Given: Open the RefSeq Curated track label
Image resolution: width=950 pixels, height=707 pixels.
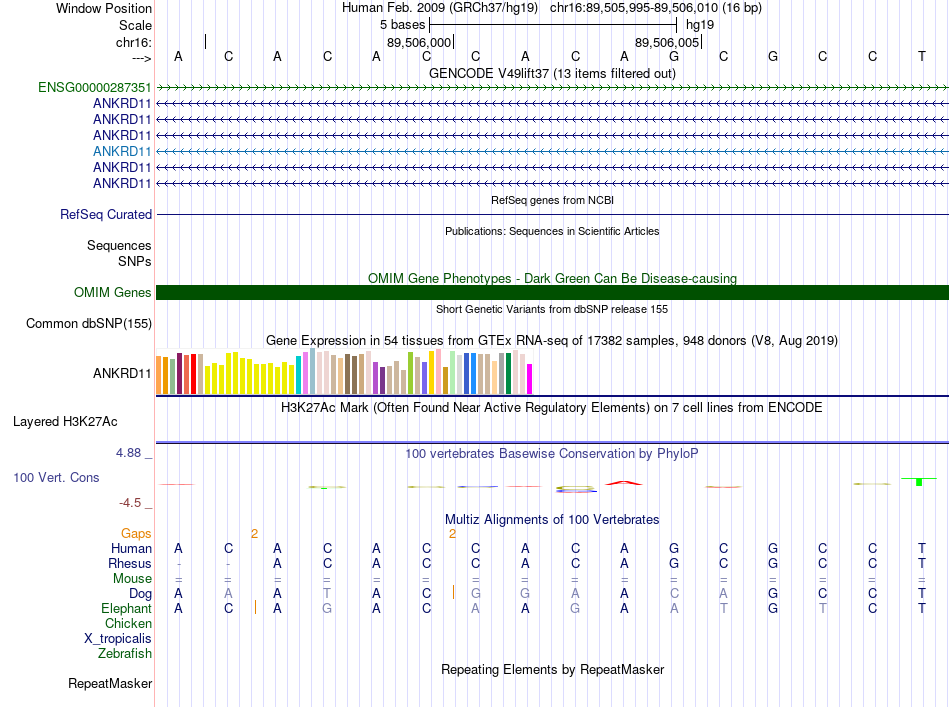Looking at the screenshot, I should [106, 214].
